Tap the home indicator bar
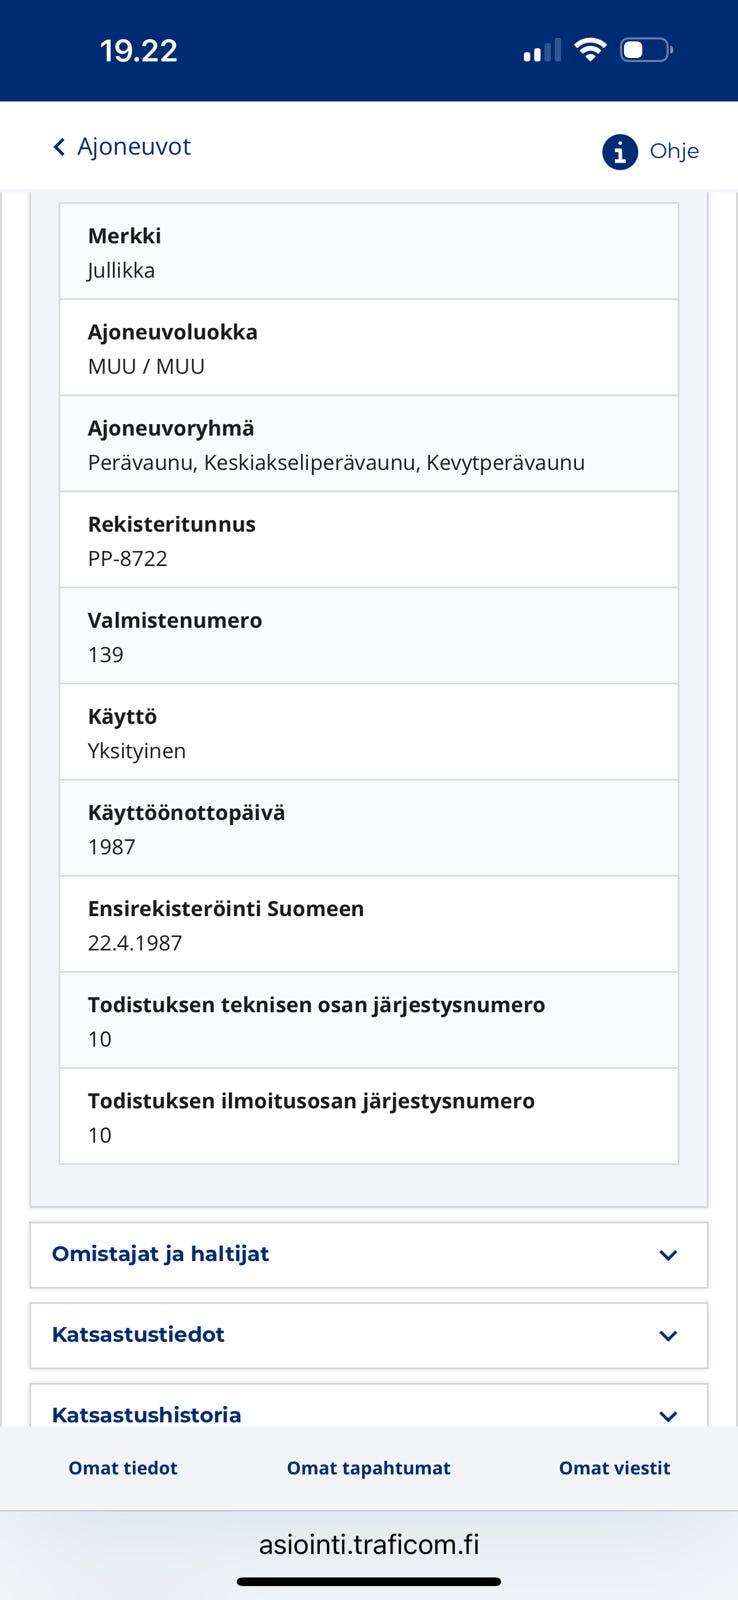 pyautogui.click(x=369, y=1582)
